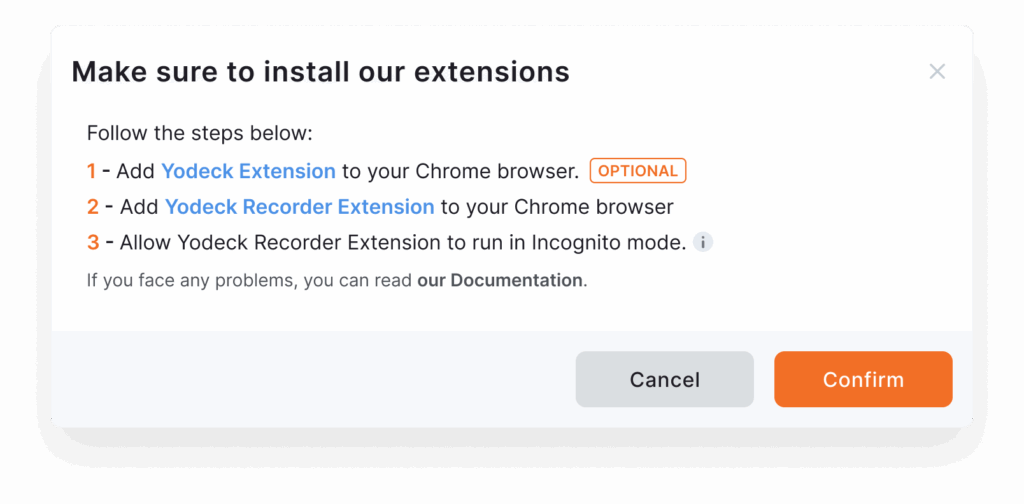Click the orange step number 3
Viewport: 1024px width, 504px height.
92,242
